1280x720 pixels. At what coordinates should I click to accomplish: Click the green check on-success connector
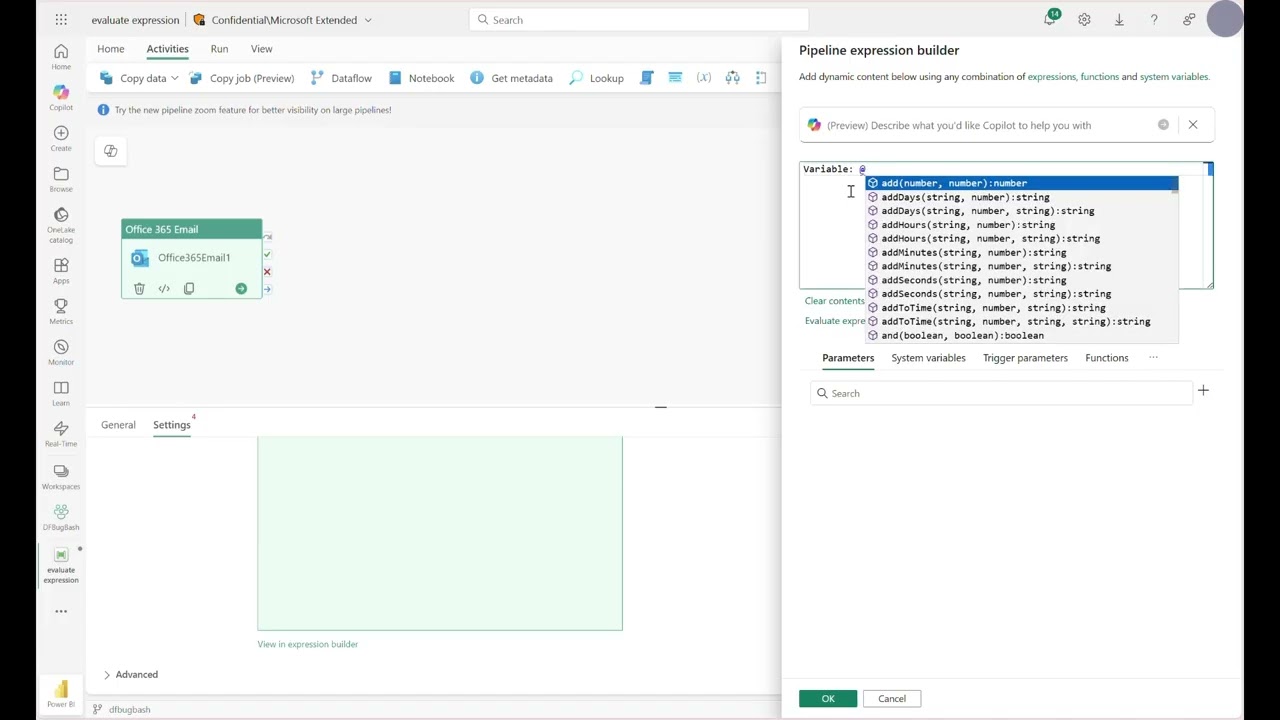[267, 254]
